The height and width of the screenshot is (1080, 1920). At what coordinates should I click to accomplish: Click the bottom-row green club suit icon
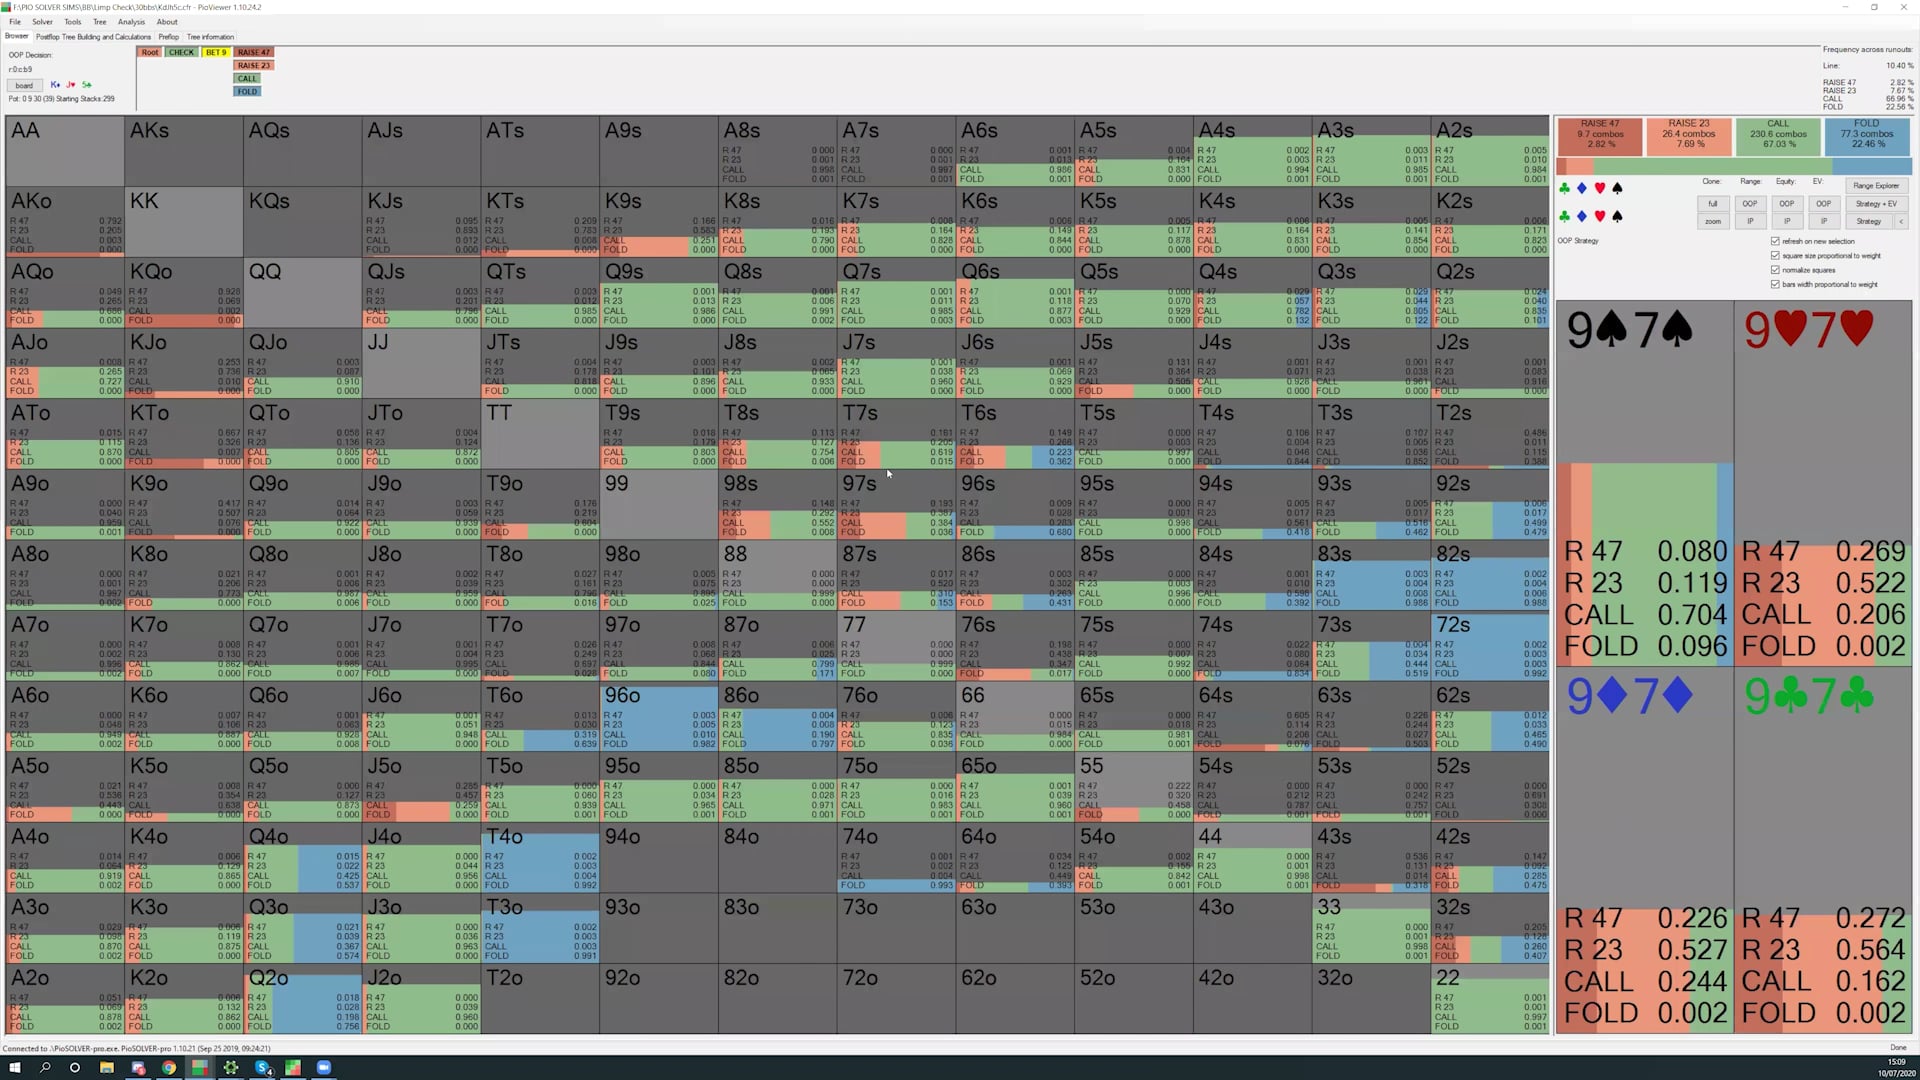1564,216
